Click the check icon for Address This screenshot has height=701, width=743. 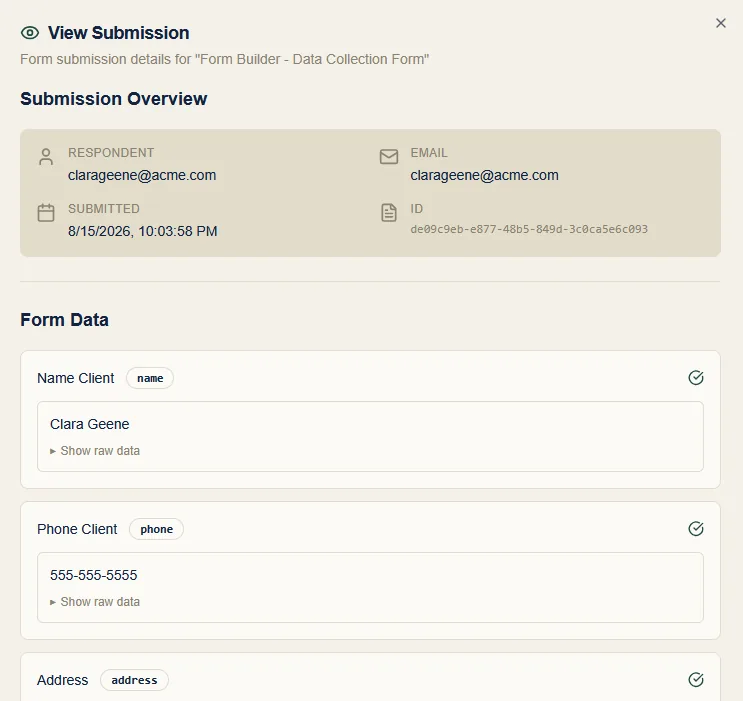tap(696, 679)
